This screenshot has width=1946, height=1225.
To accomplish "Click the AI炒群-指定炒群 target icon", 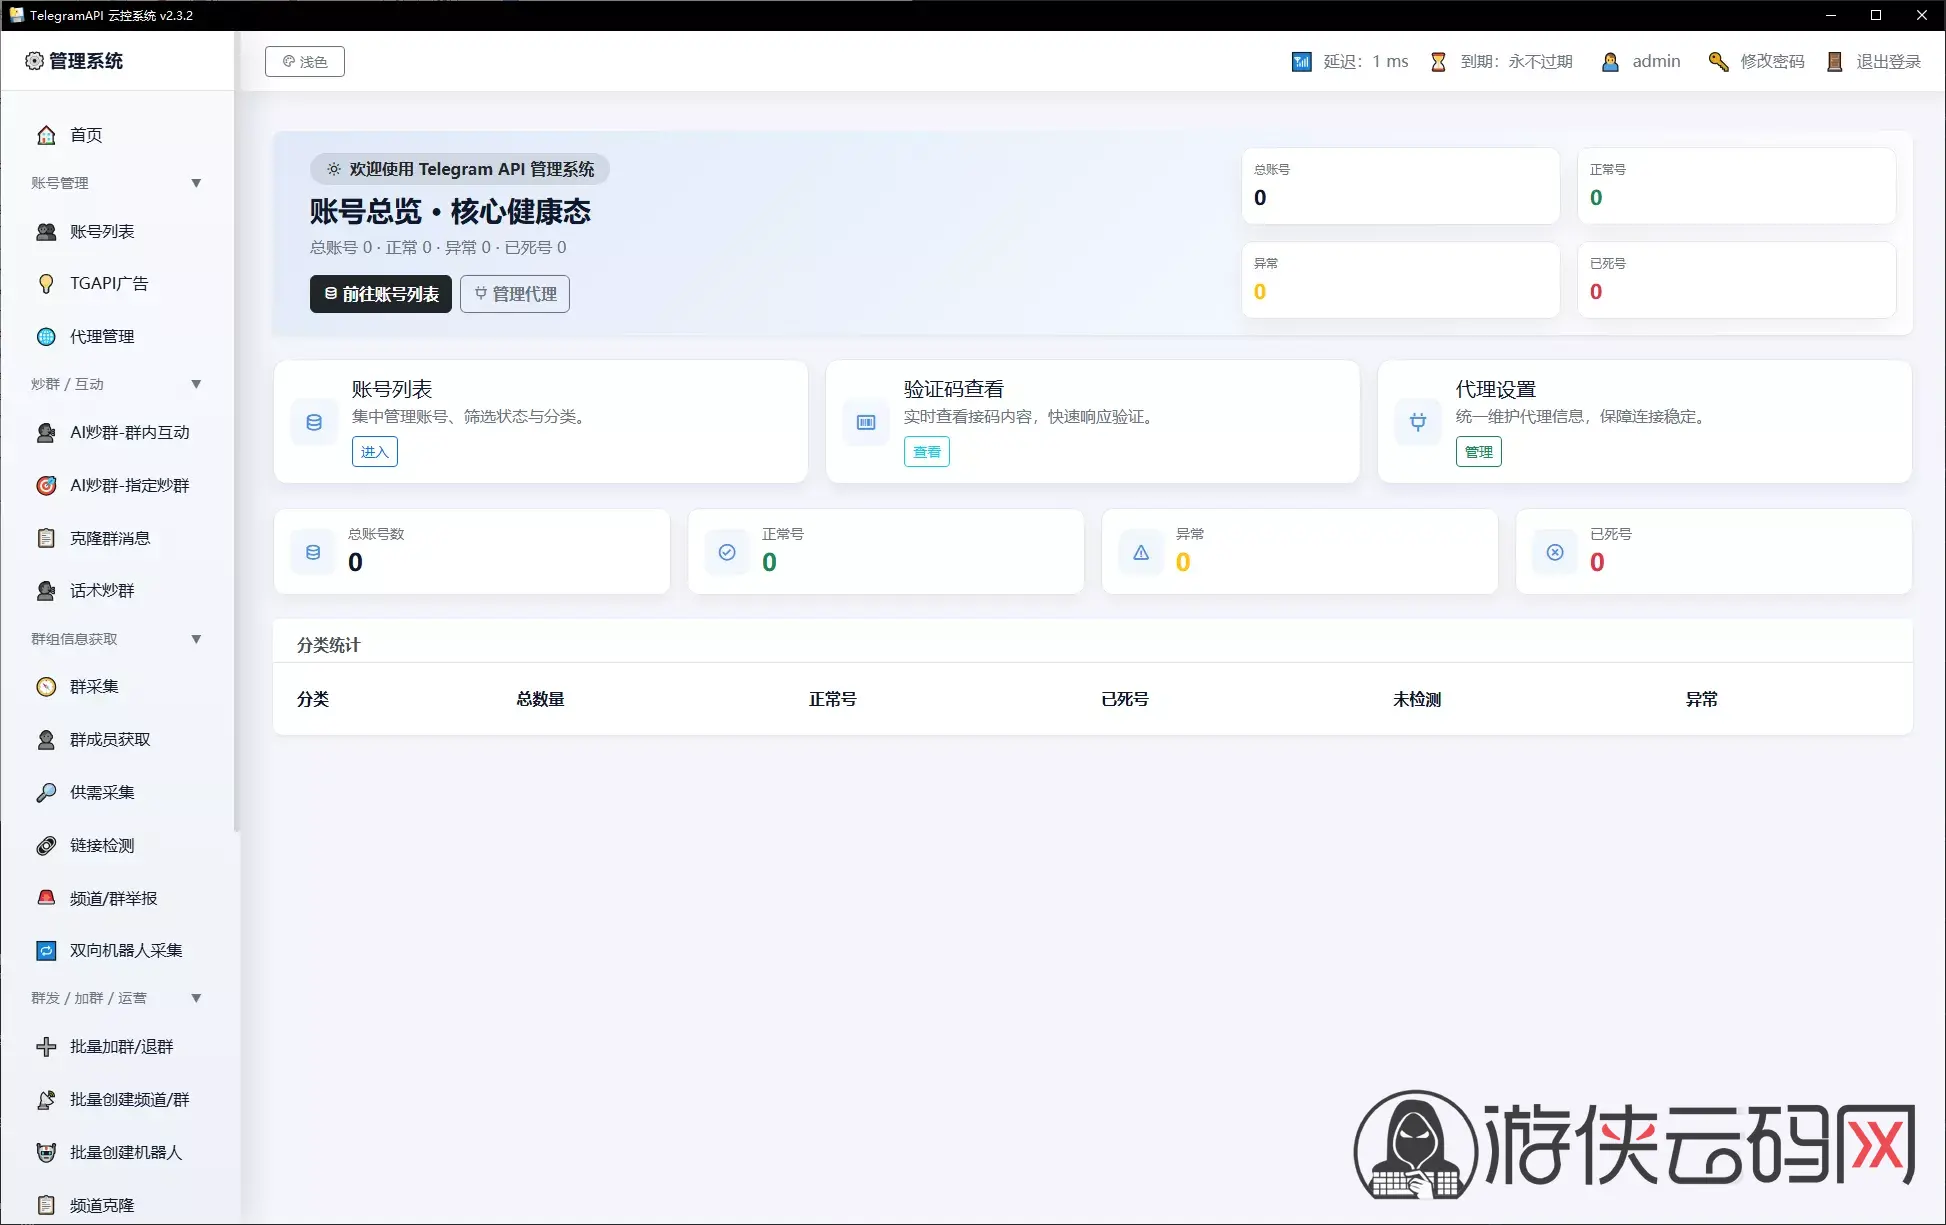I will [46, 485].
